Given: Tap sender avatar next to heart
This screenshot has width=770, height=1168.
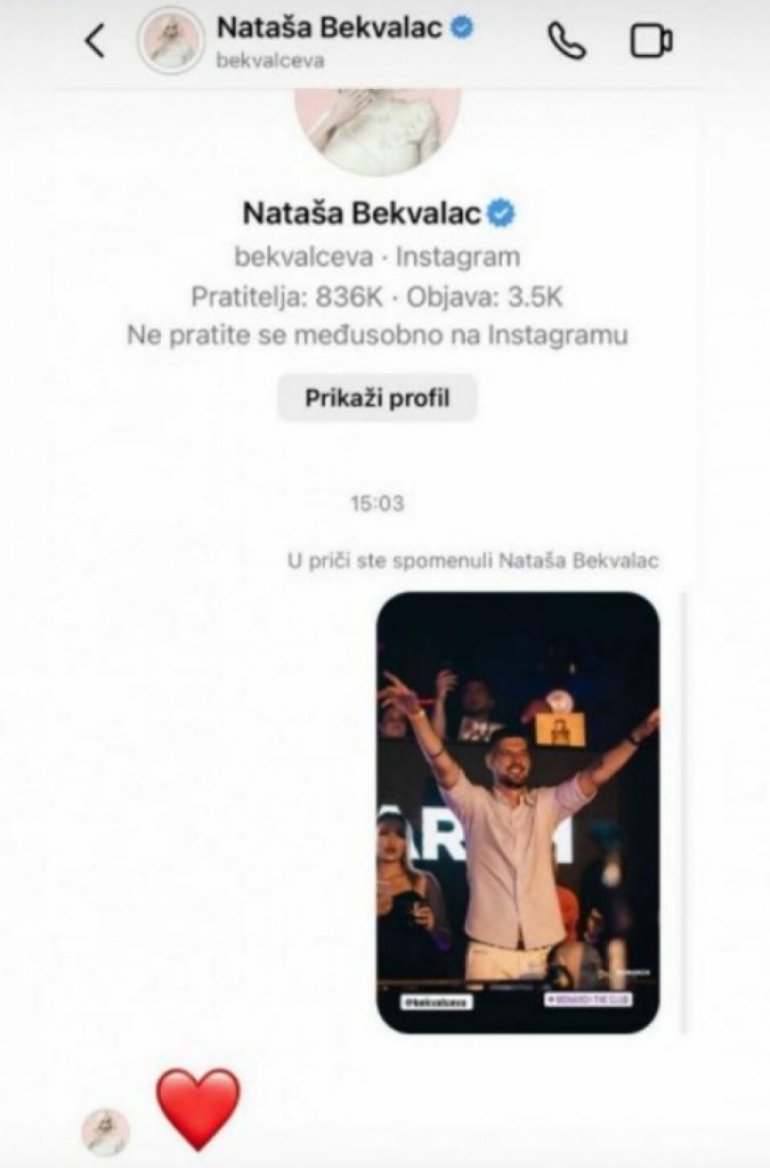Looking at the screenshot, I should click(x=105, y=1132).
